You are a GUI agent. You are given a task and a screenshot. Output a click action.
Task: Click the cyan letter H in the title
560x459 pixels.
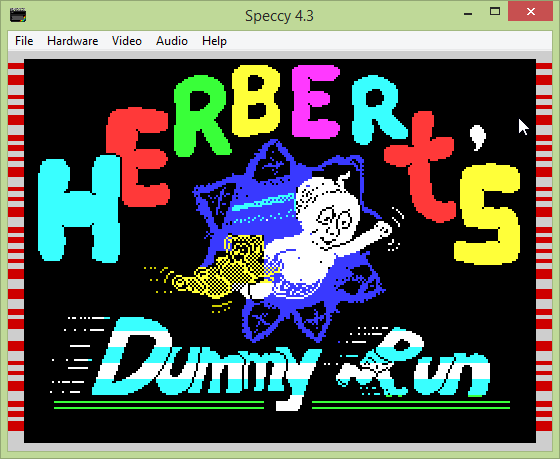(79, 210)
